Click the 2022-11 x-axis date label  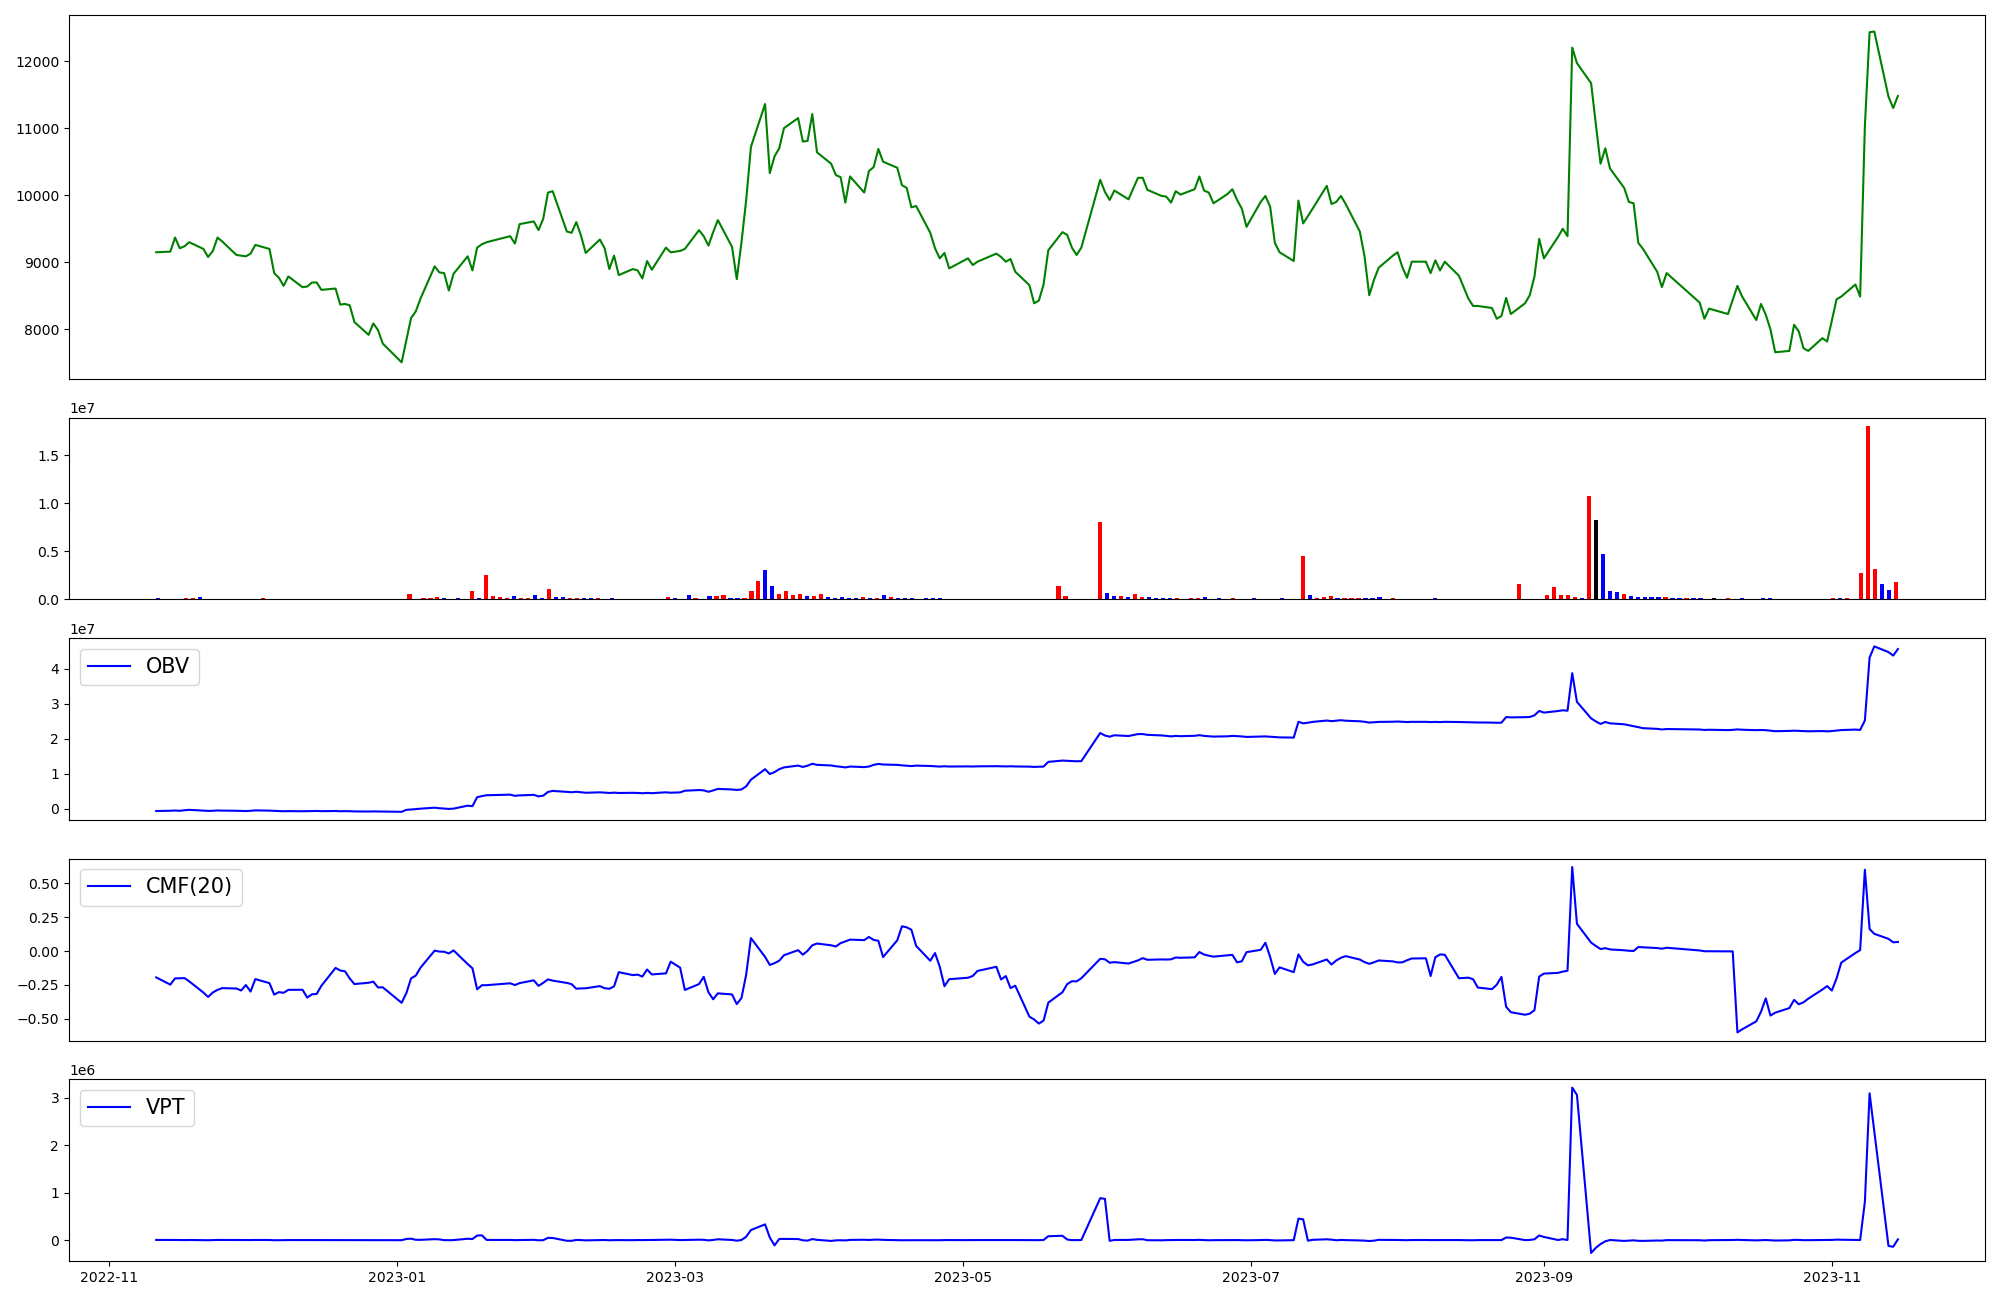tap(109, 1277)
